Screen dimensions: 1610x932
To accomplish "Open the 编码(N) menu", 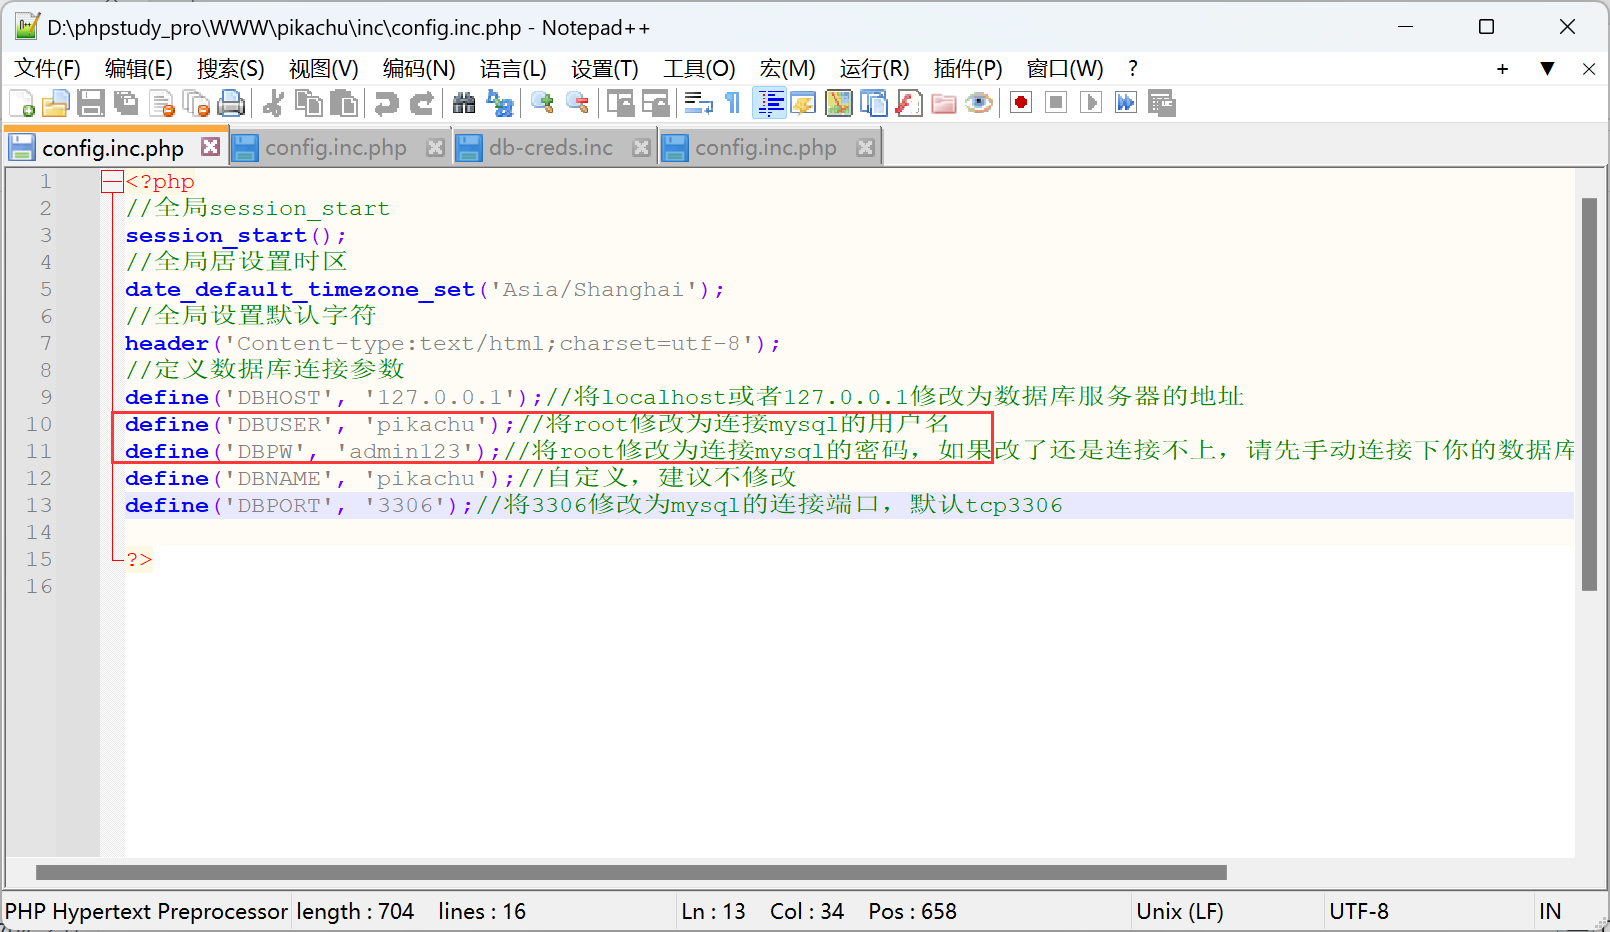I will click(x=419, y=69).
